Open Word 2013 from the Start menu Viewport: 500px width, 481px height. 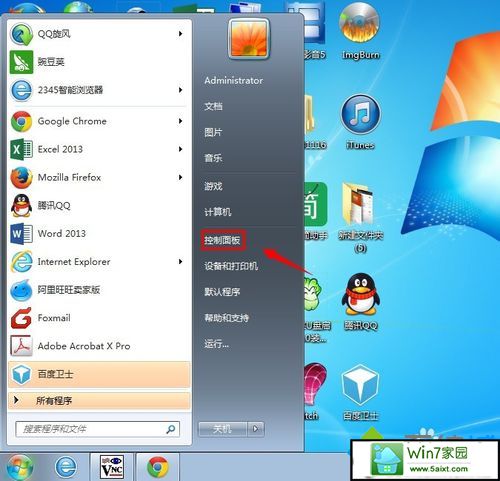(98, 233)
